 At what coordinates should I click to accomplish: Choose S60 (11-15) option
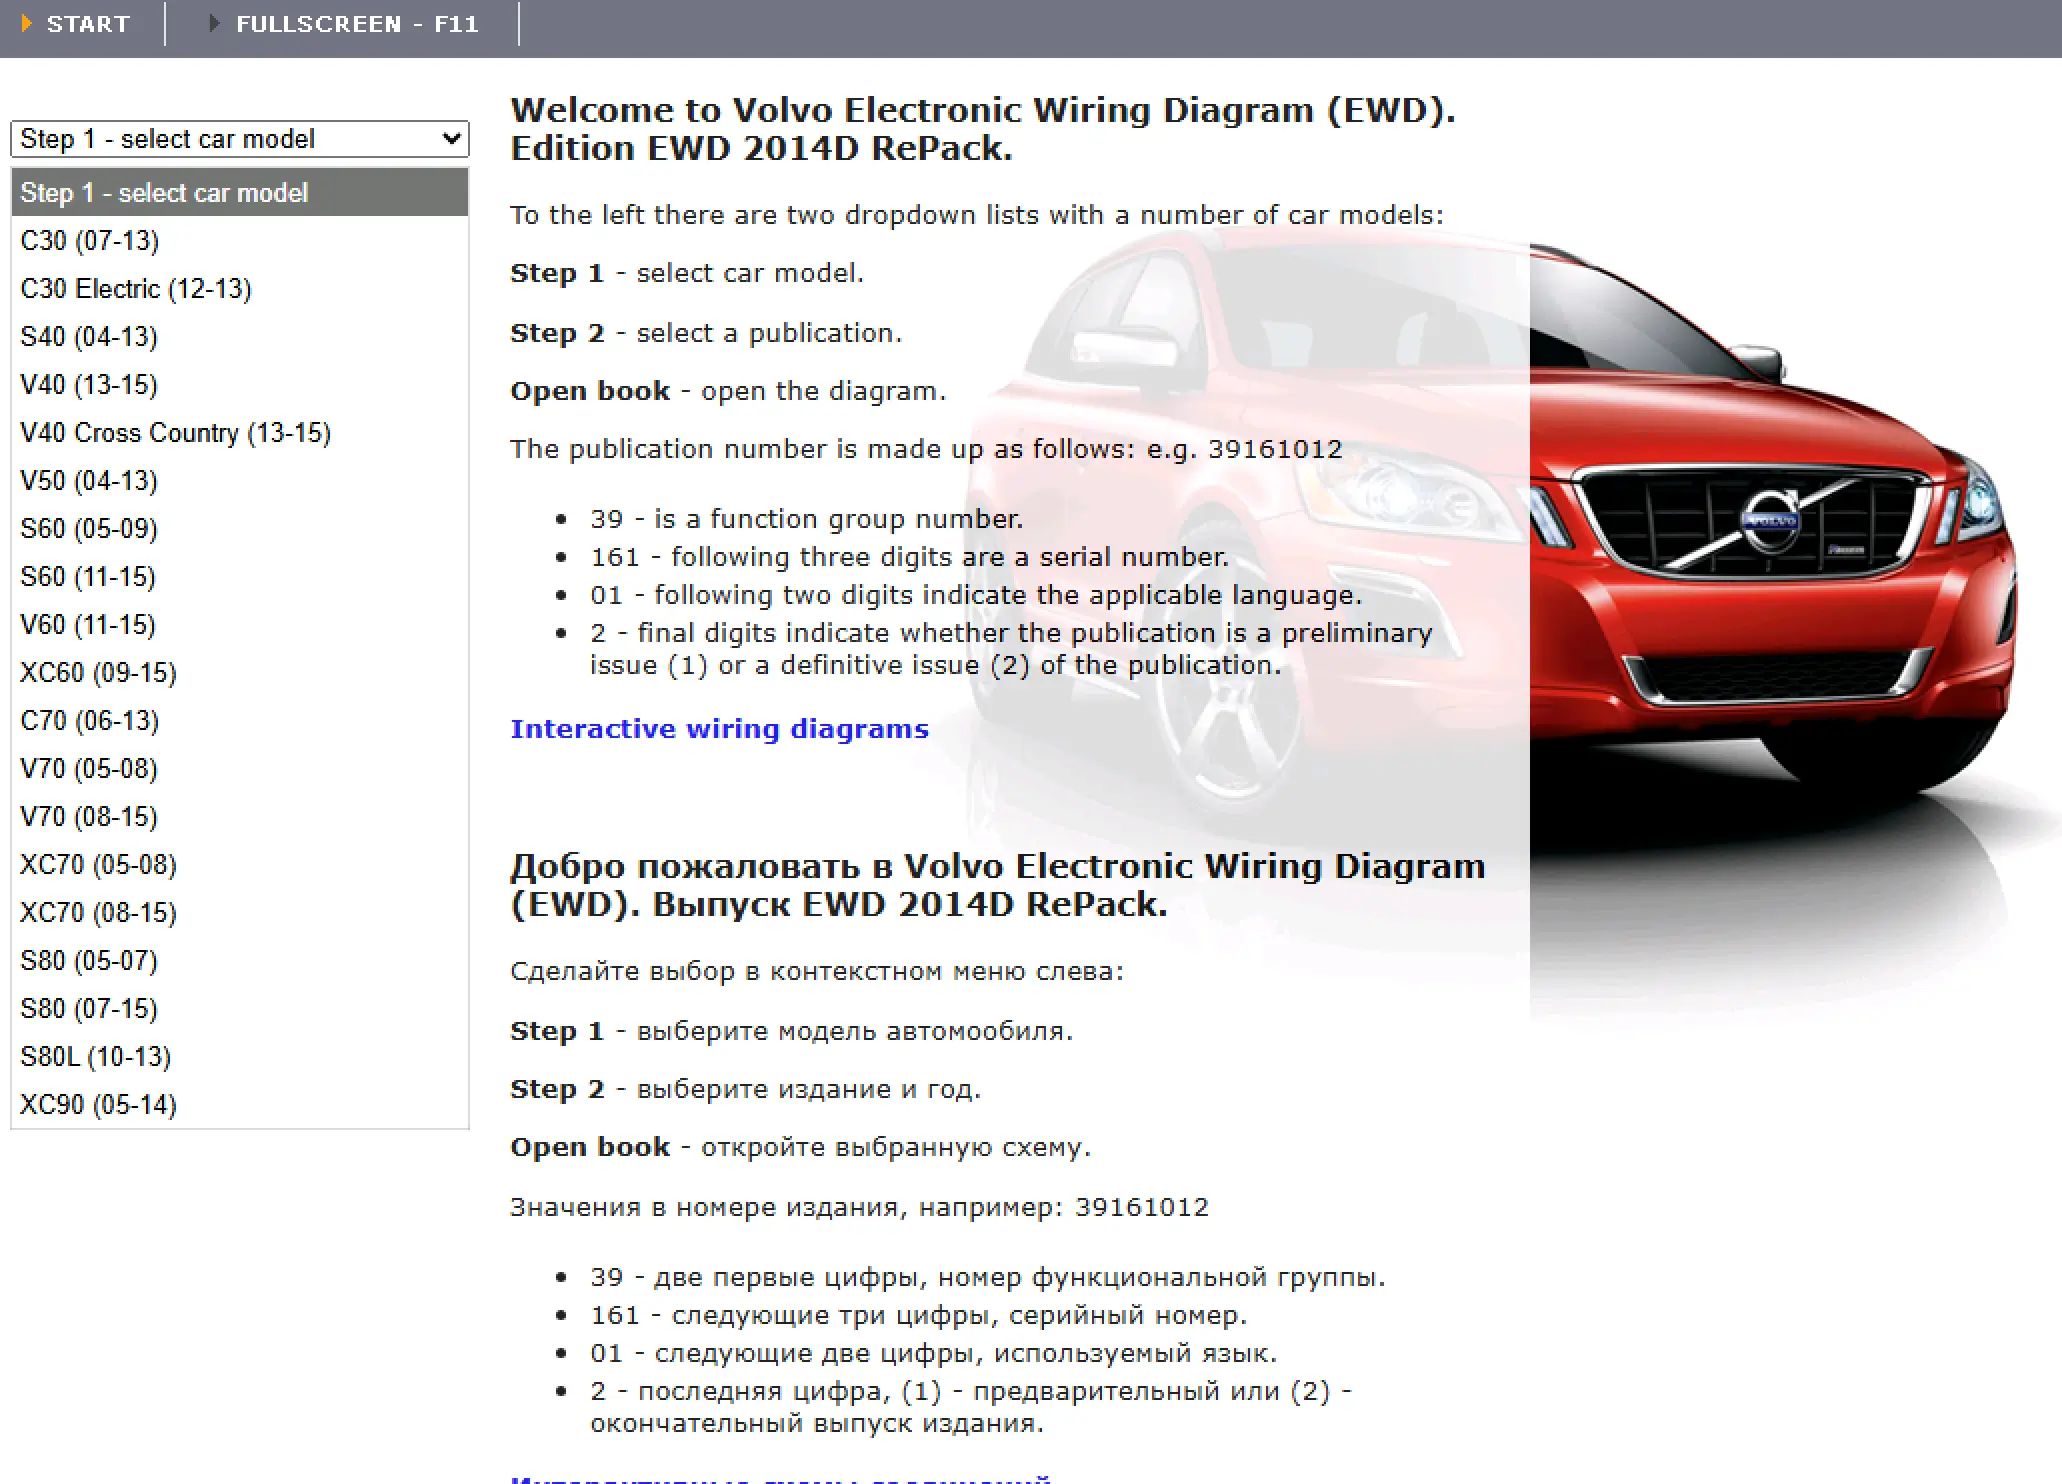[x=88, y=577]
